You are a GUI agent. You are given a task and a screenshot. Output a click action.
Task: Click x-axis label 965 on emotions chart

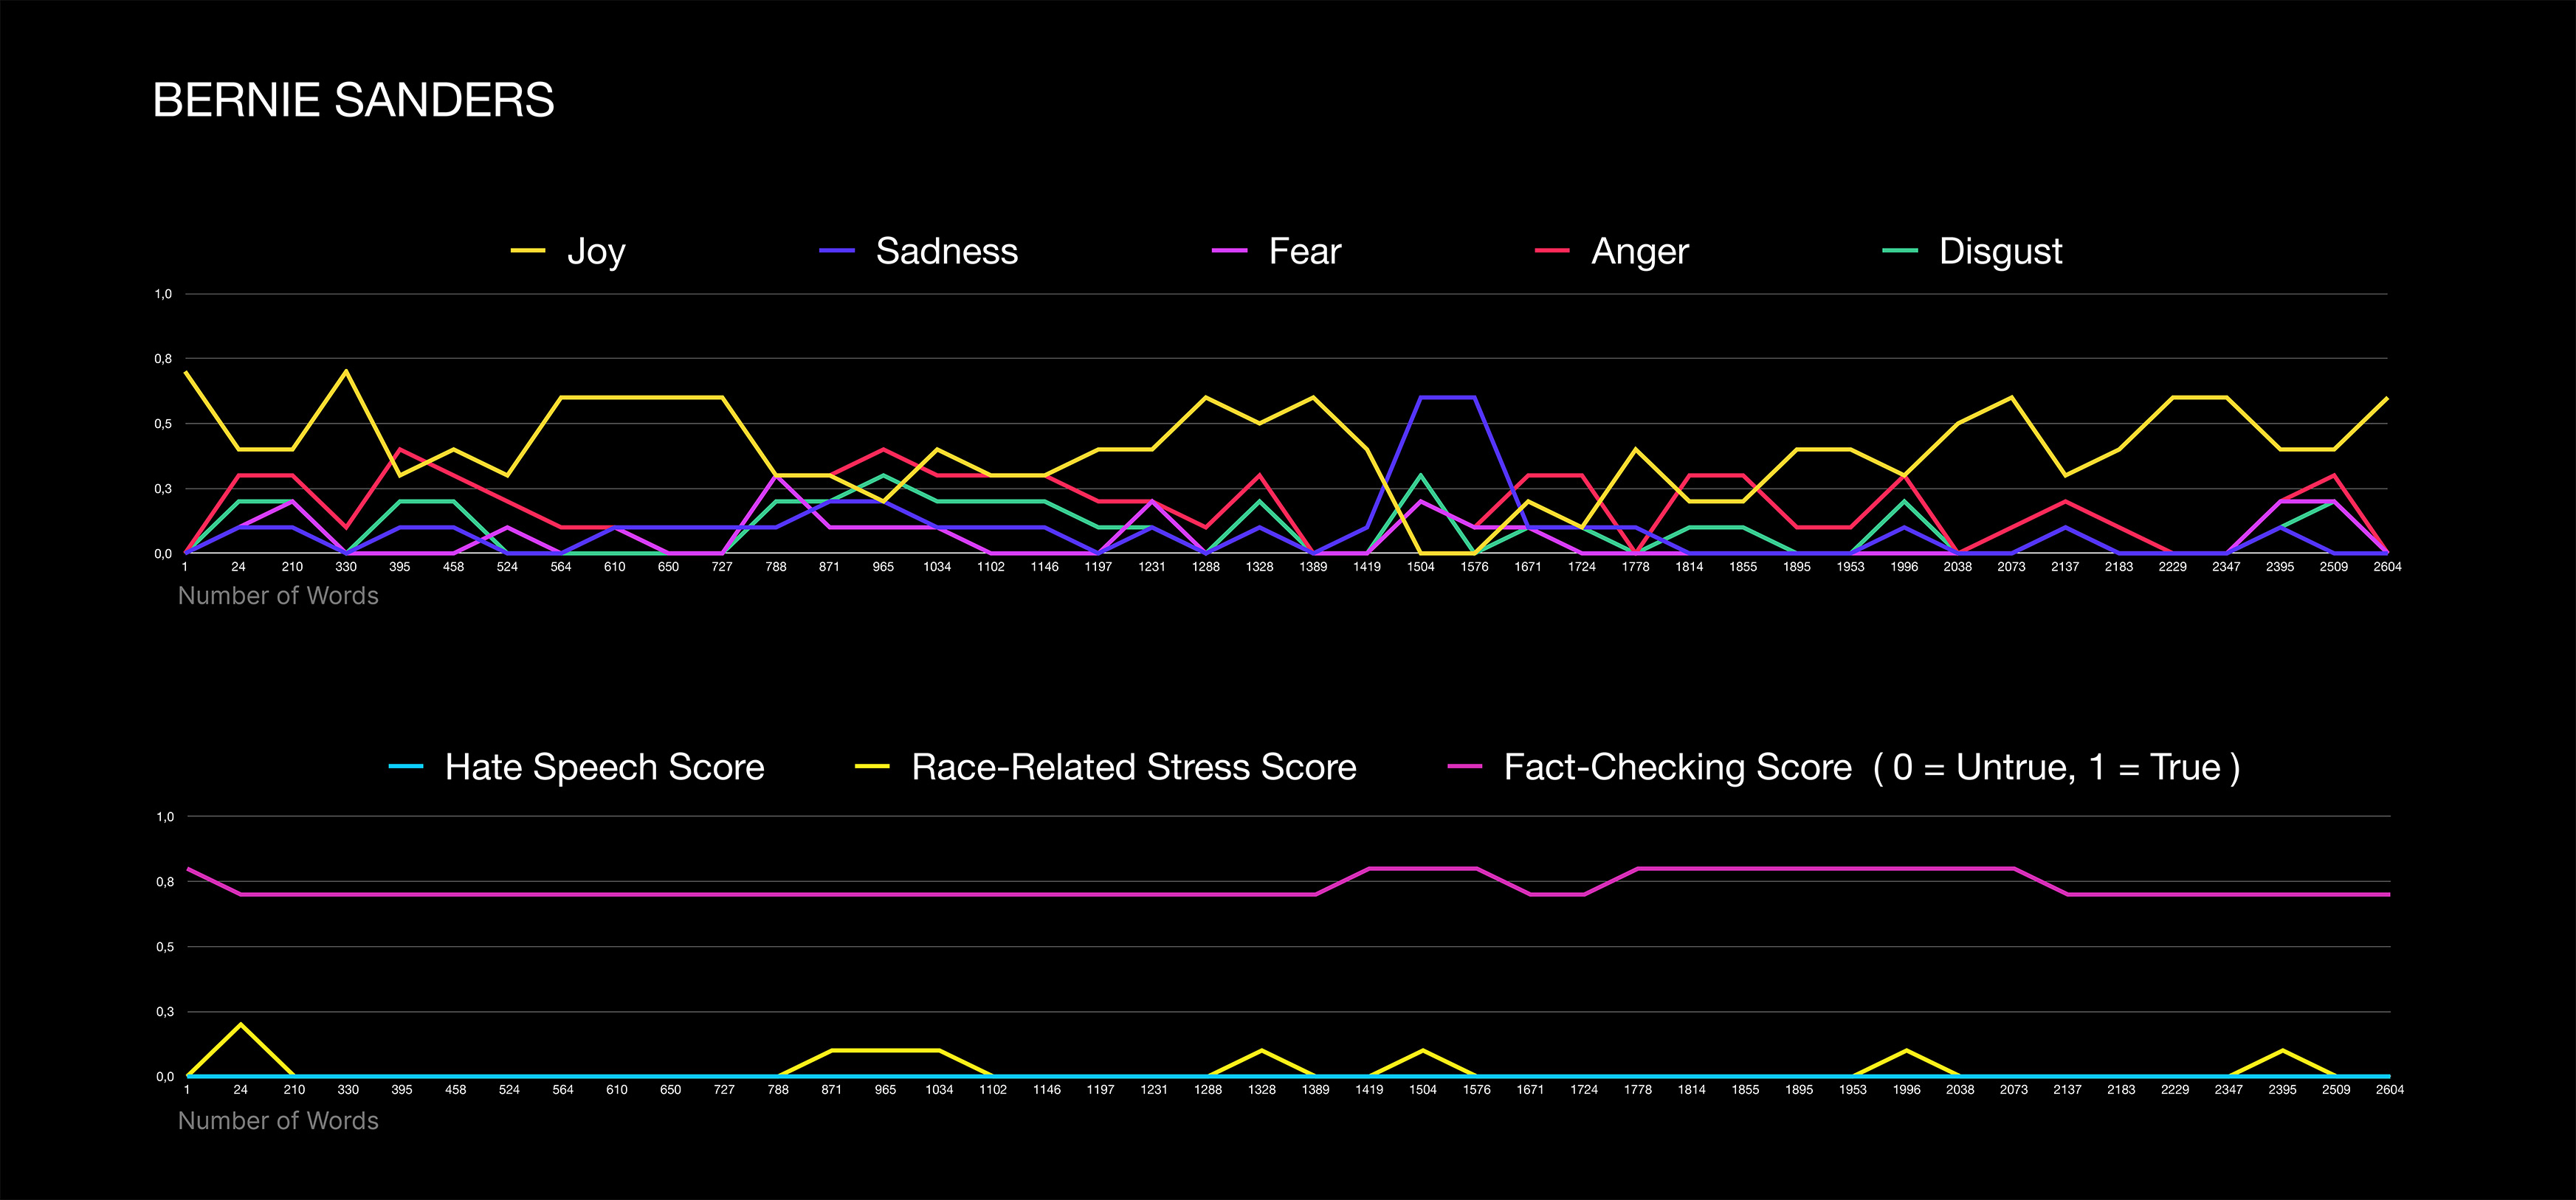(883, 567)
